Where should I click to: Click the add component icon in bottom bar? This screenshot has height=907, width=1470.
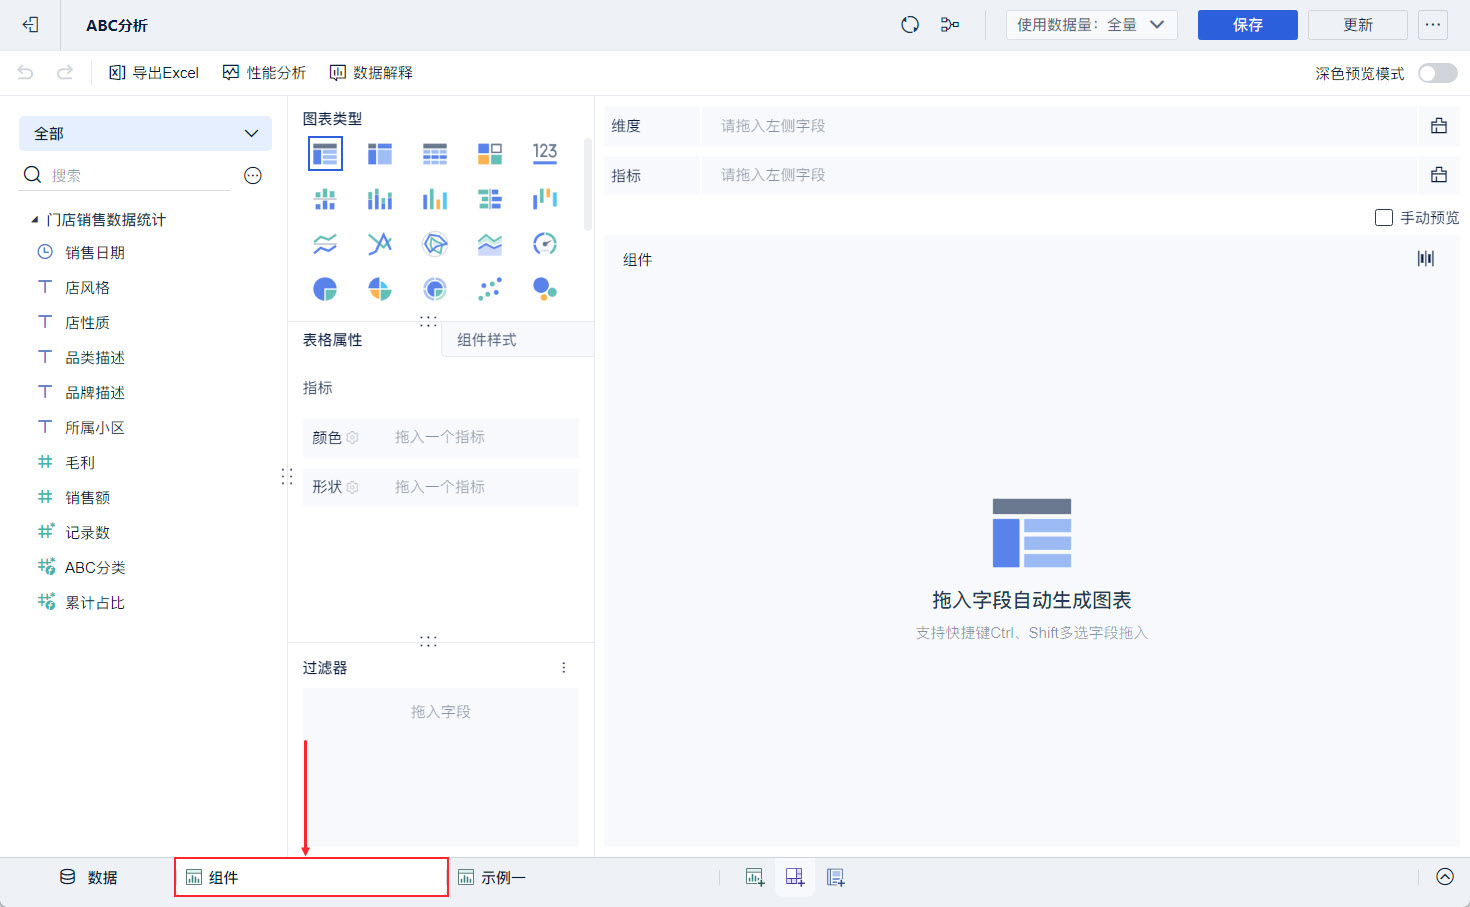click(755, 877)
